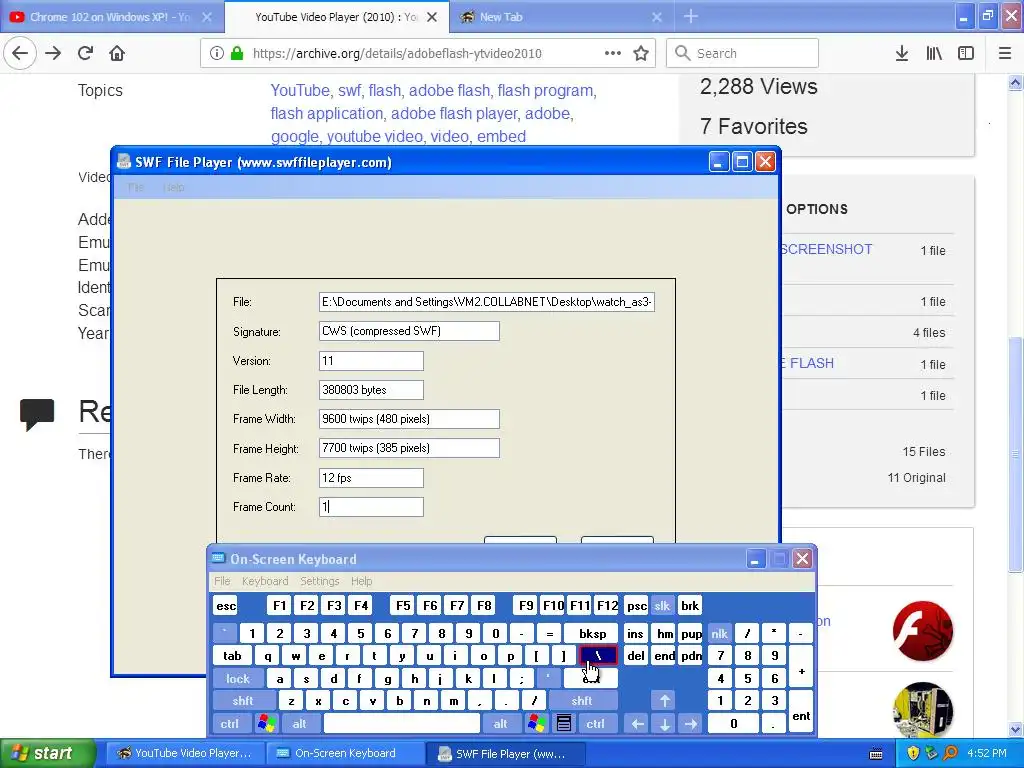Toggle the left shft key on keyboard
The width and height of the screenshot is (1024, 768).
pos(243,701)
